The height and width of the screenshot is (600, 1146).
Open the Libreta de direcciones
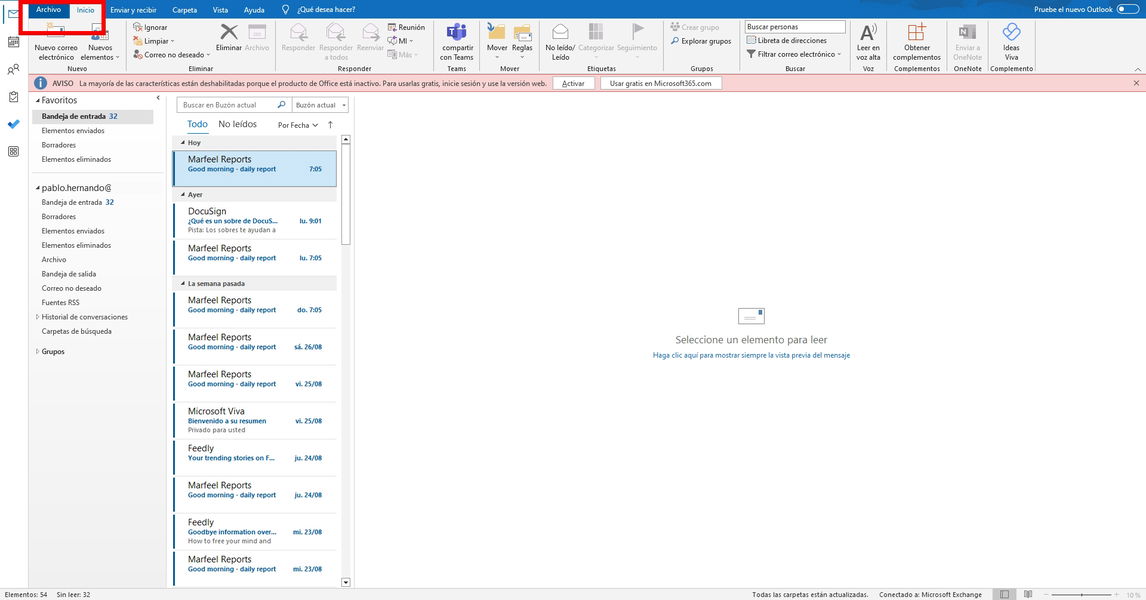786,41
